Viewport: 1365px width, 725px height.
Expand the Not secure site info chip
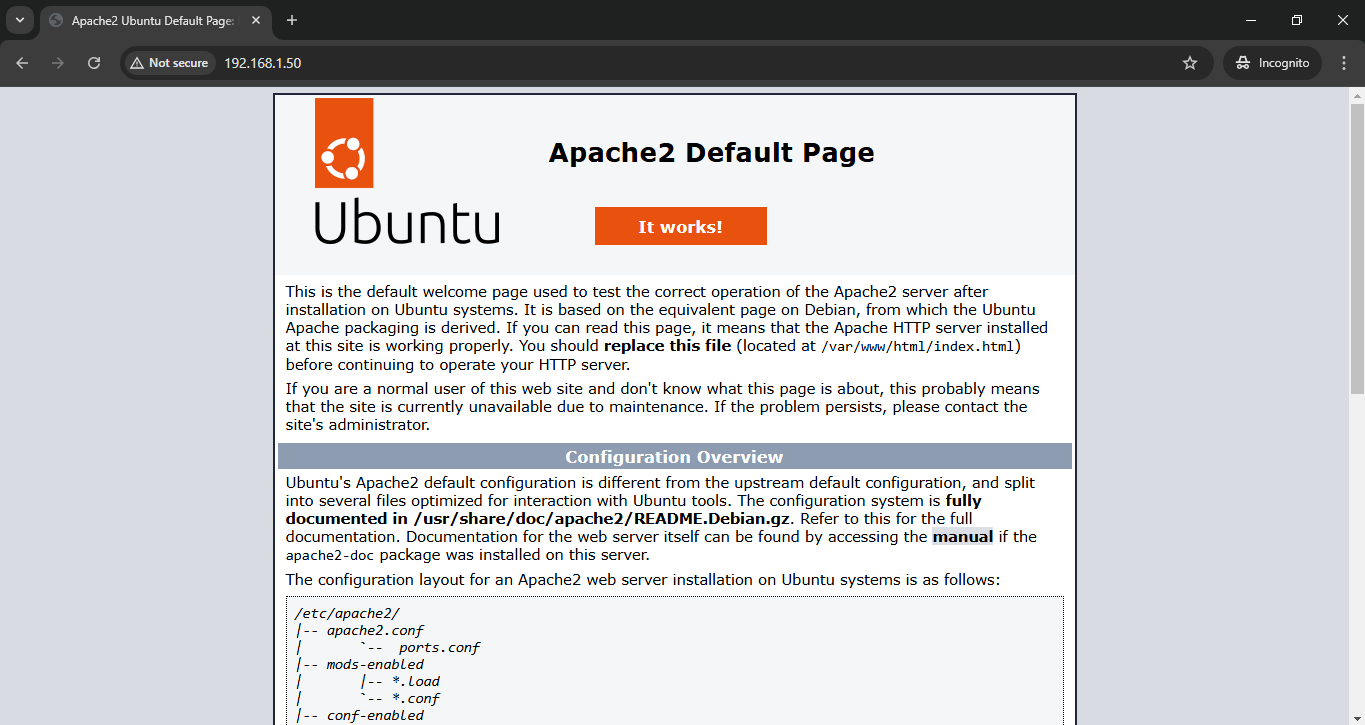(169, 63)
